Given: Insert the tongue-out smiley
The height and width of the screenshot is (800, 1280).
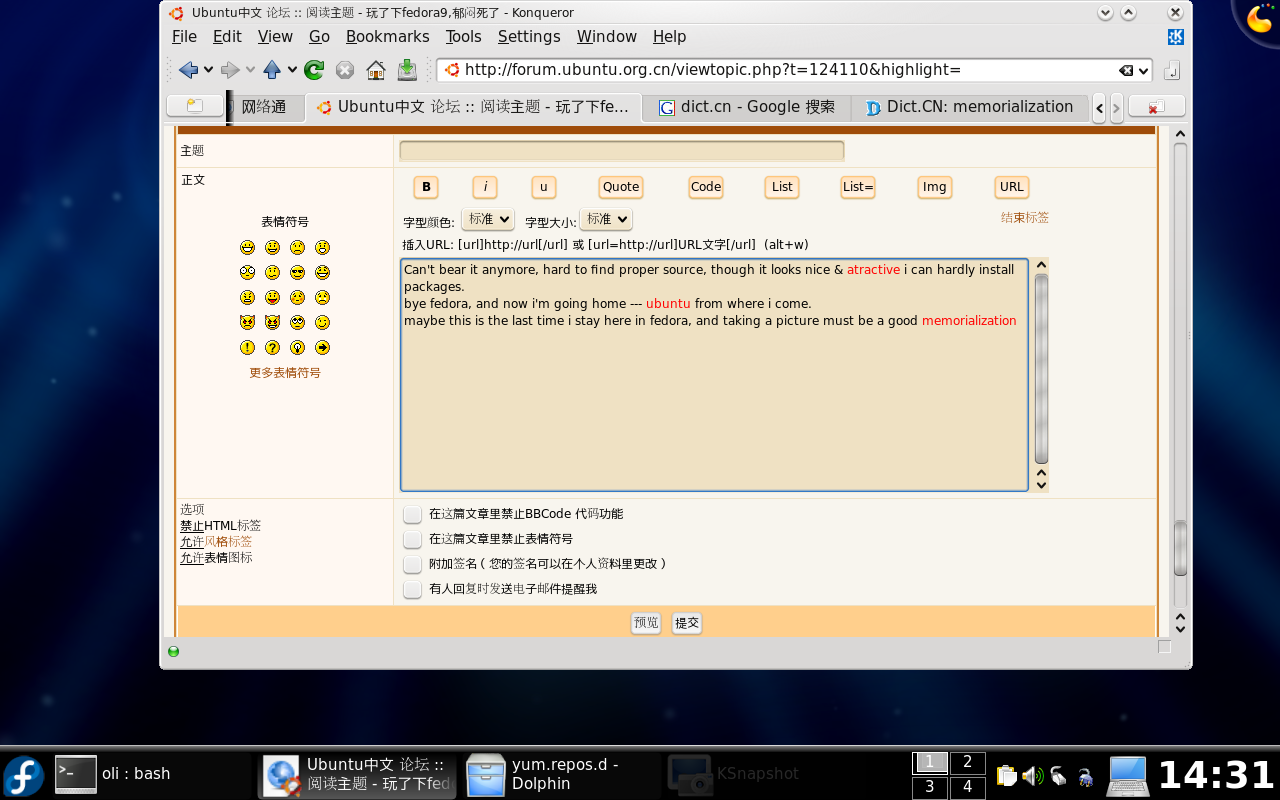Looking at the screenshot, I should pos(272,297).
